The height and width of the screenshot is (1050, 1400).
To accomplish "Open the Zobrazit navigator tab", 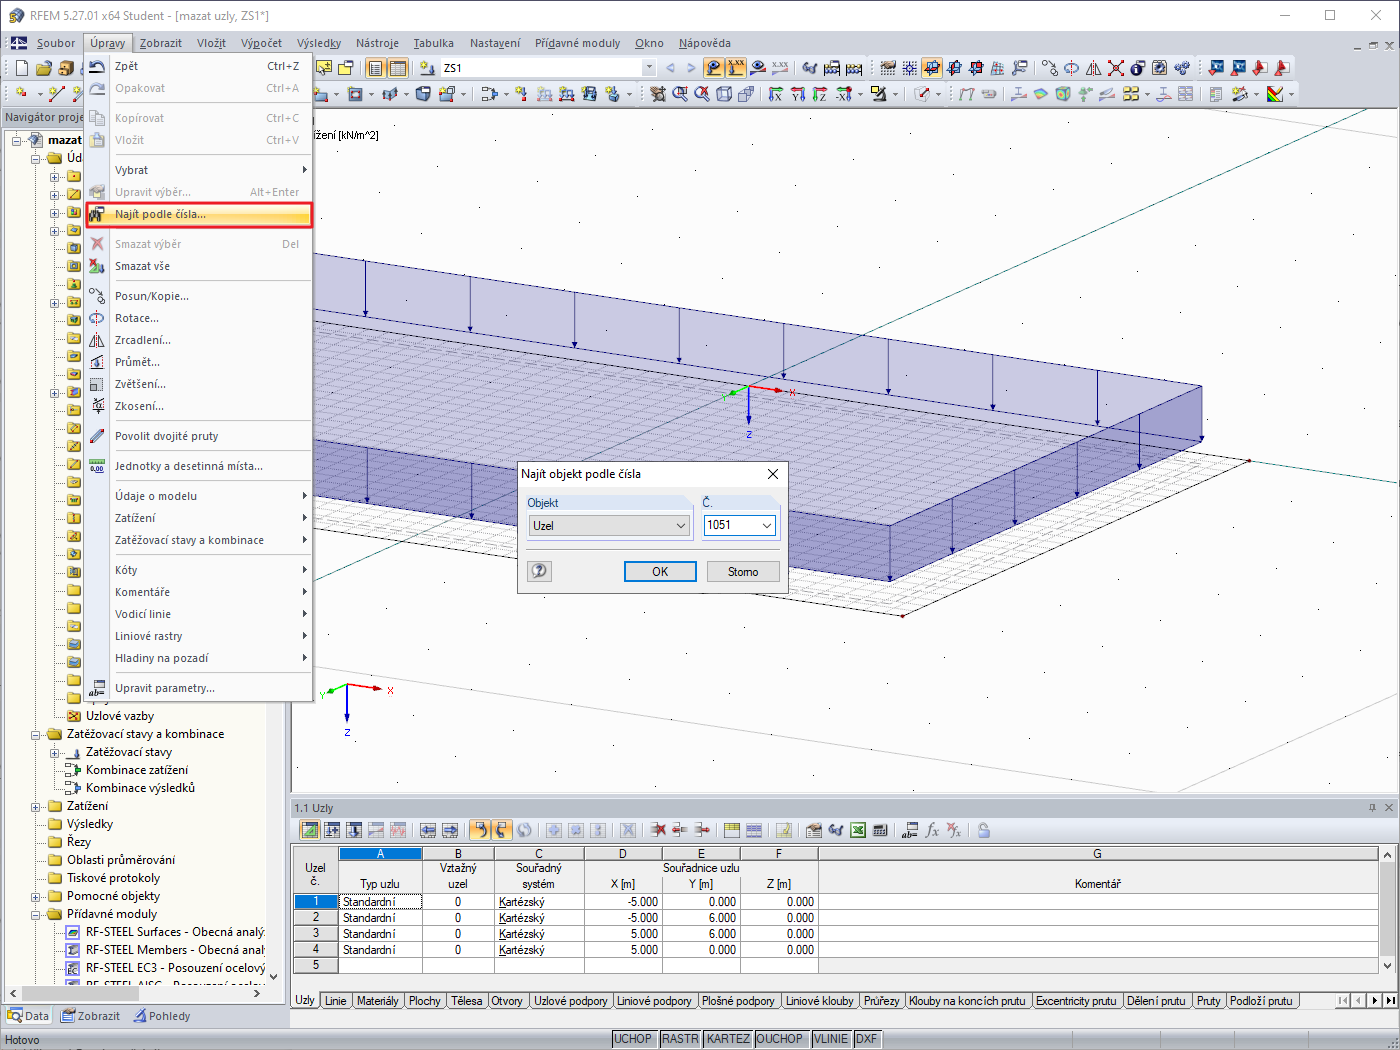I will pyautogui.click(x=90, y=1016).
